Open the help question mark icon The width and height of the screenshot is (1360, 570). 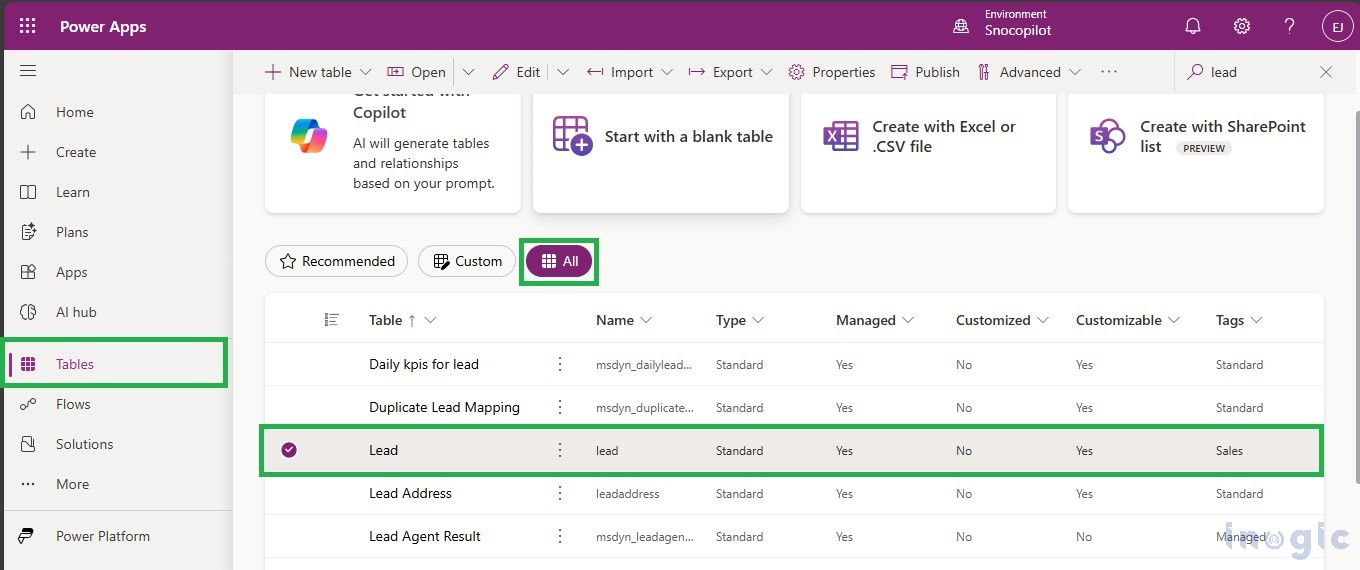pos(1290,26)
